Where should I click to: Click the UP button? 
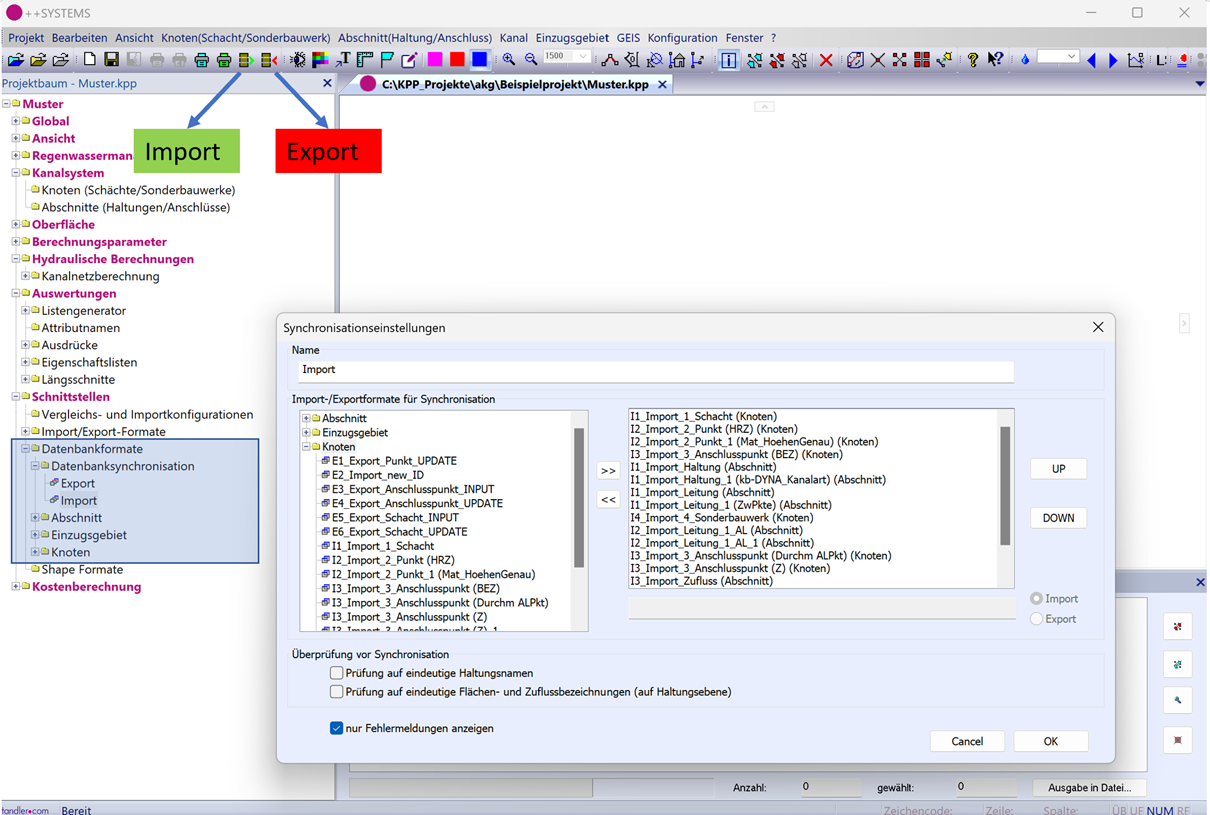point(1058,469)
